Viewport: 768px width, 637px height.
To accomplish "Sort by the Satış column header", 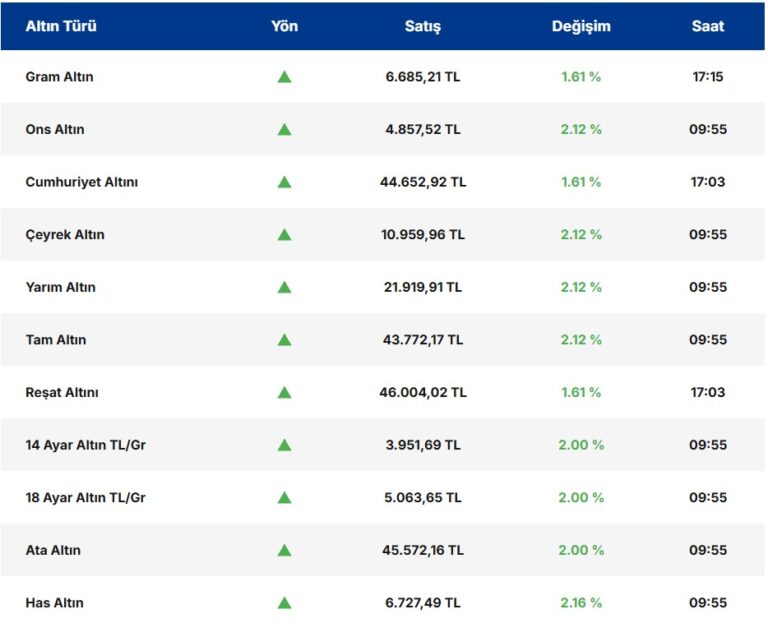I will tap(422, 27).
